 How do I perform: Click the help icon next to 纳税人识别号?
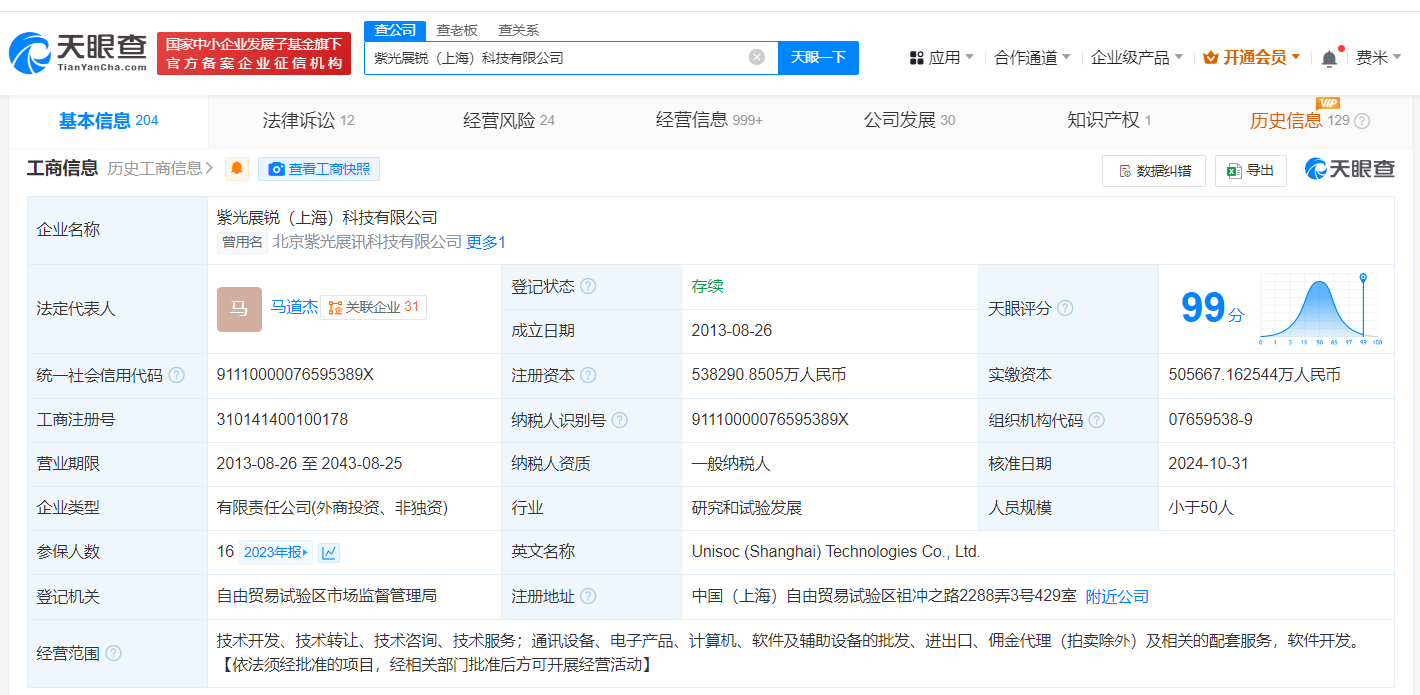(x=620, y=420)
